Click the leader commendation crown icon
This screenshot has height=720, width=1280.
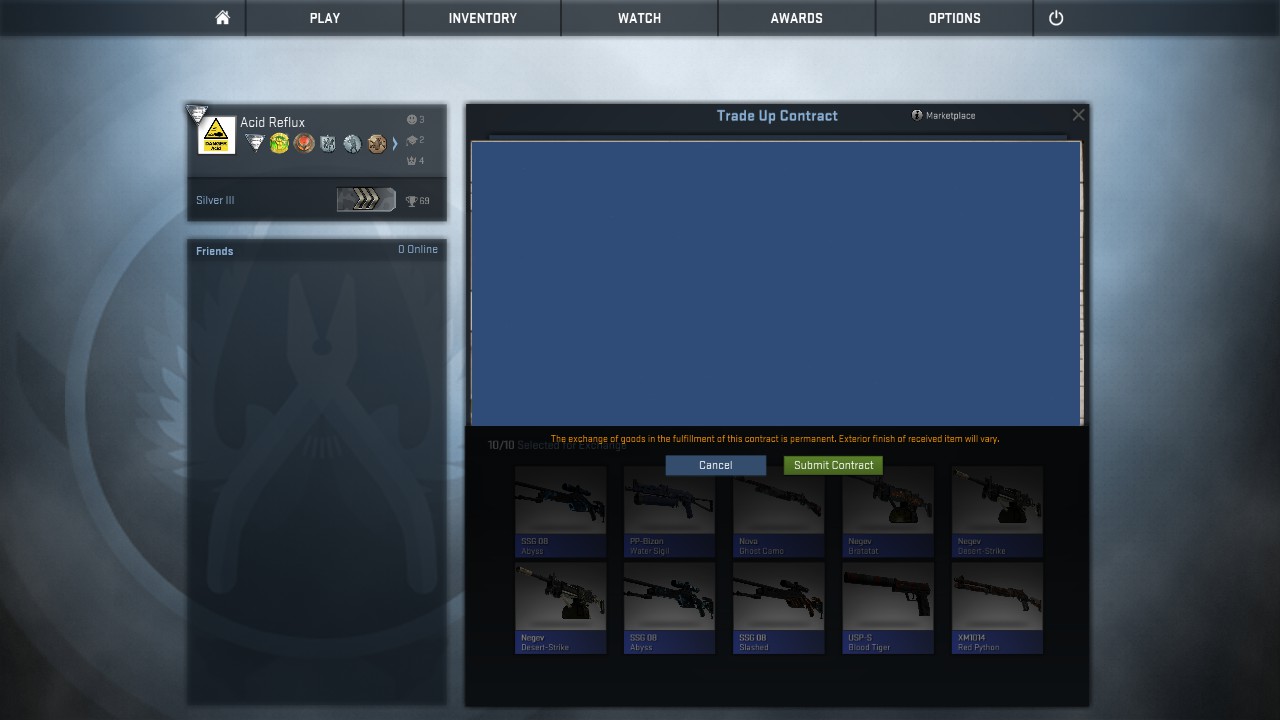411,160
